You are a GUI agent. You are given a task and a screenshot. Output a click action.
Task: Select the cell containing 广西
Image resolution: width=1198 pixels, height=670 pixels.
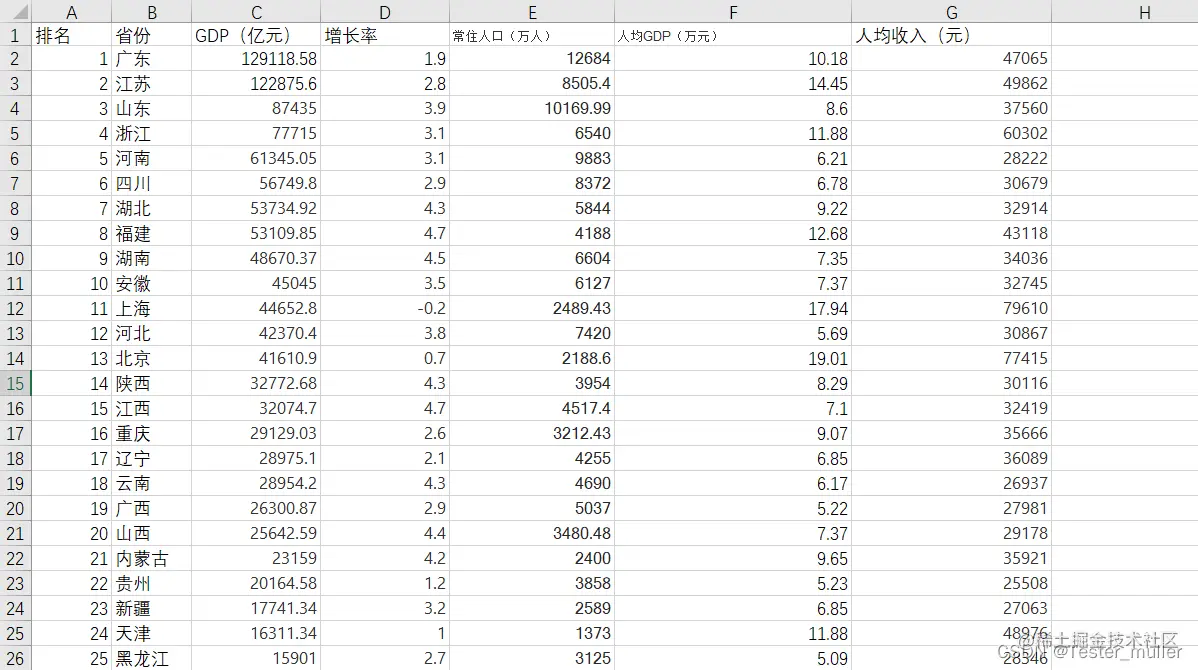coord(151,508)
